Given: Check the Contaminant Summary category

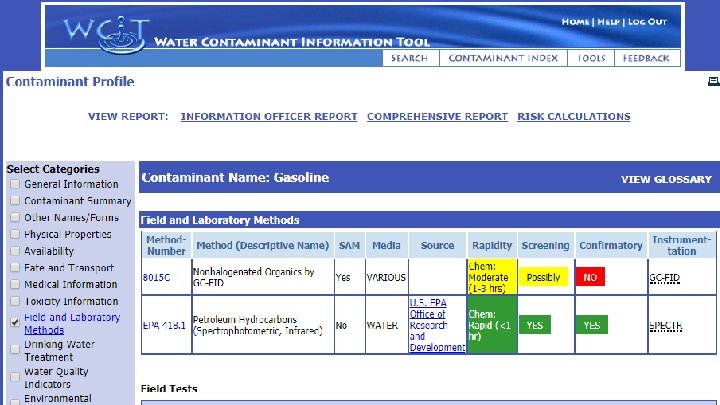Looking at the screenshot, I should [x=15, y=201].
